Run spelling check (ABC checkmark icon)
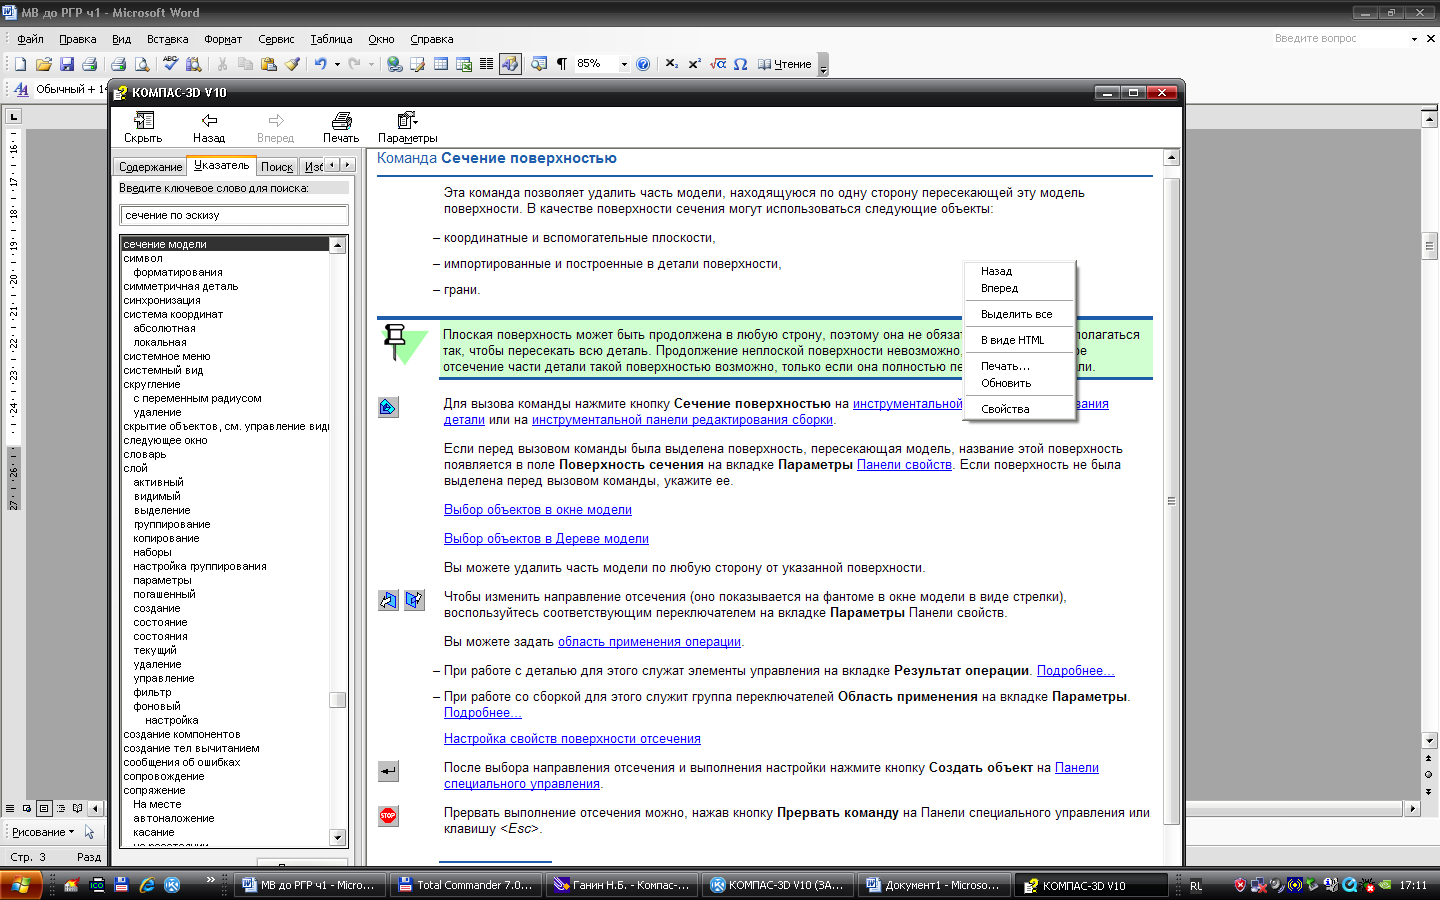Image resolution: width=1440 pixels, height=900 pixels. (x=170, y=64)
